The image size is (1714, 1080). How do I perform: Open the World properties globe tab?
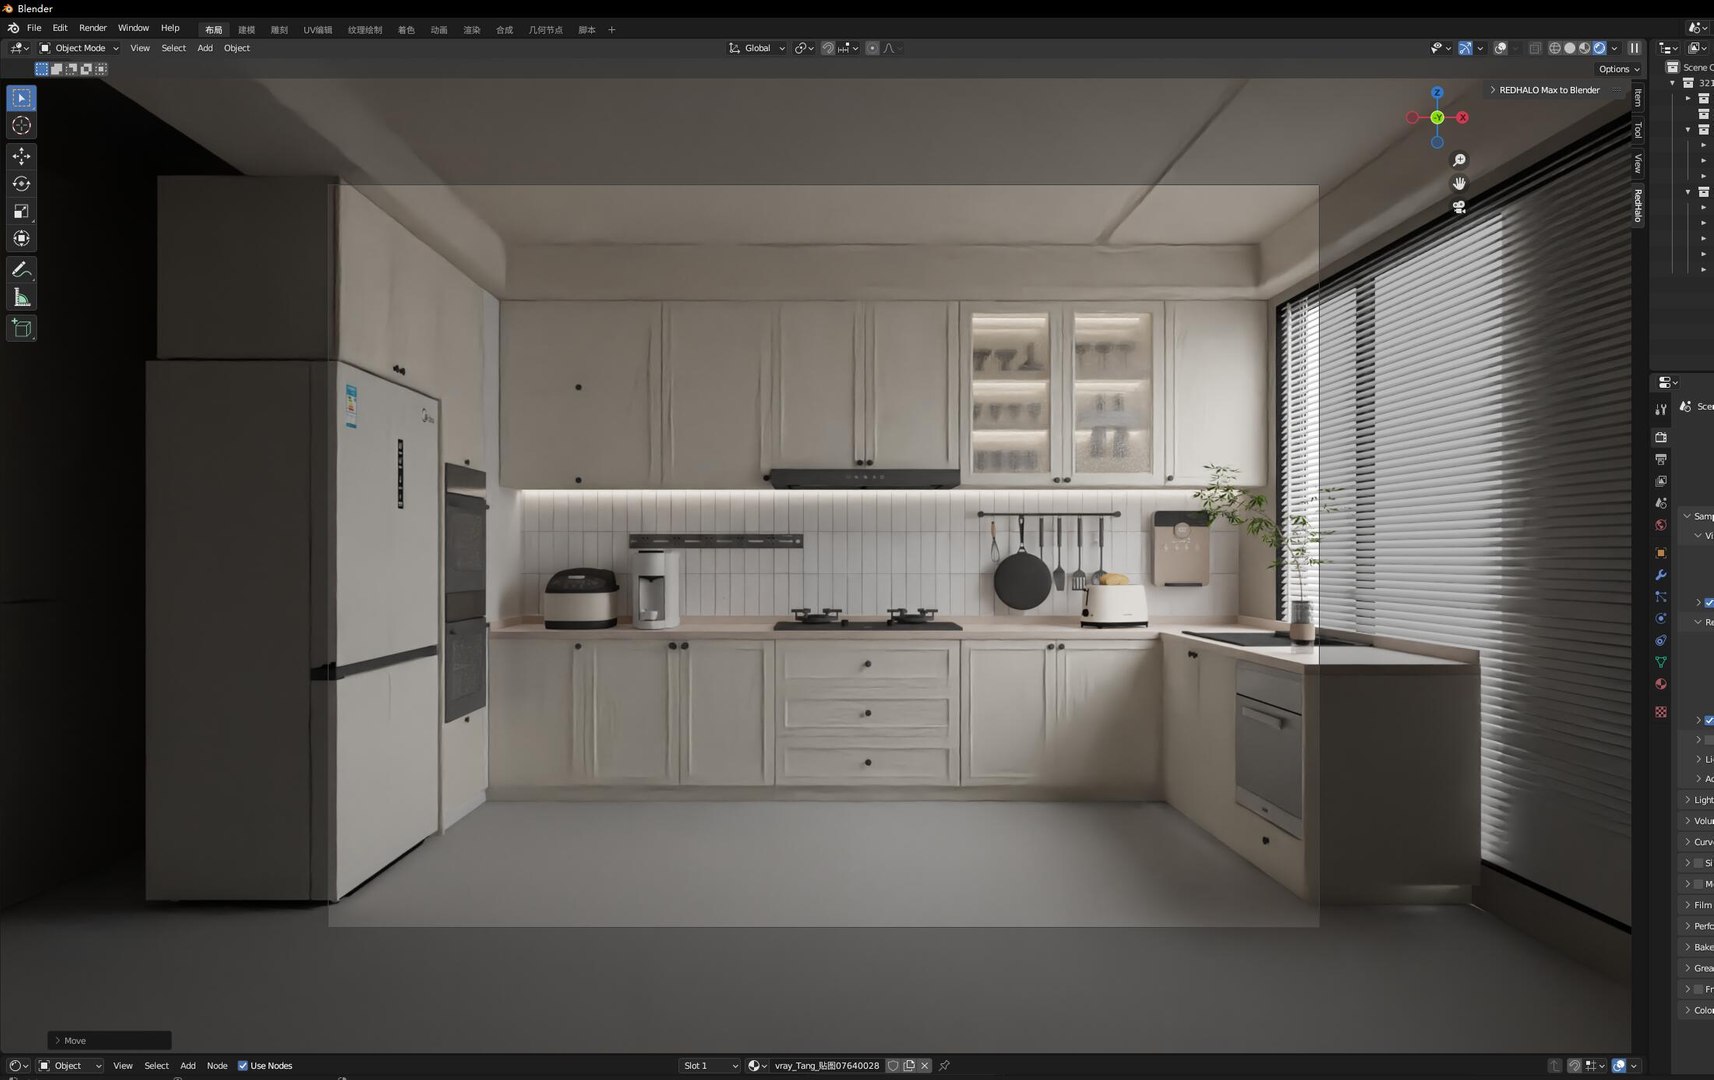point(1661,525)
